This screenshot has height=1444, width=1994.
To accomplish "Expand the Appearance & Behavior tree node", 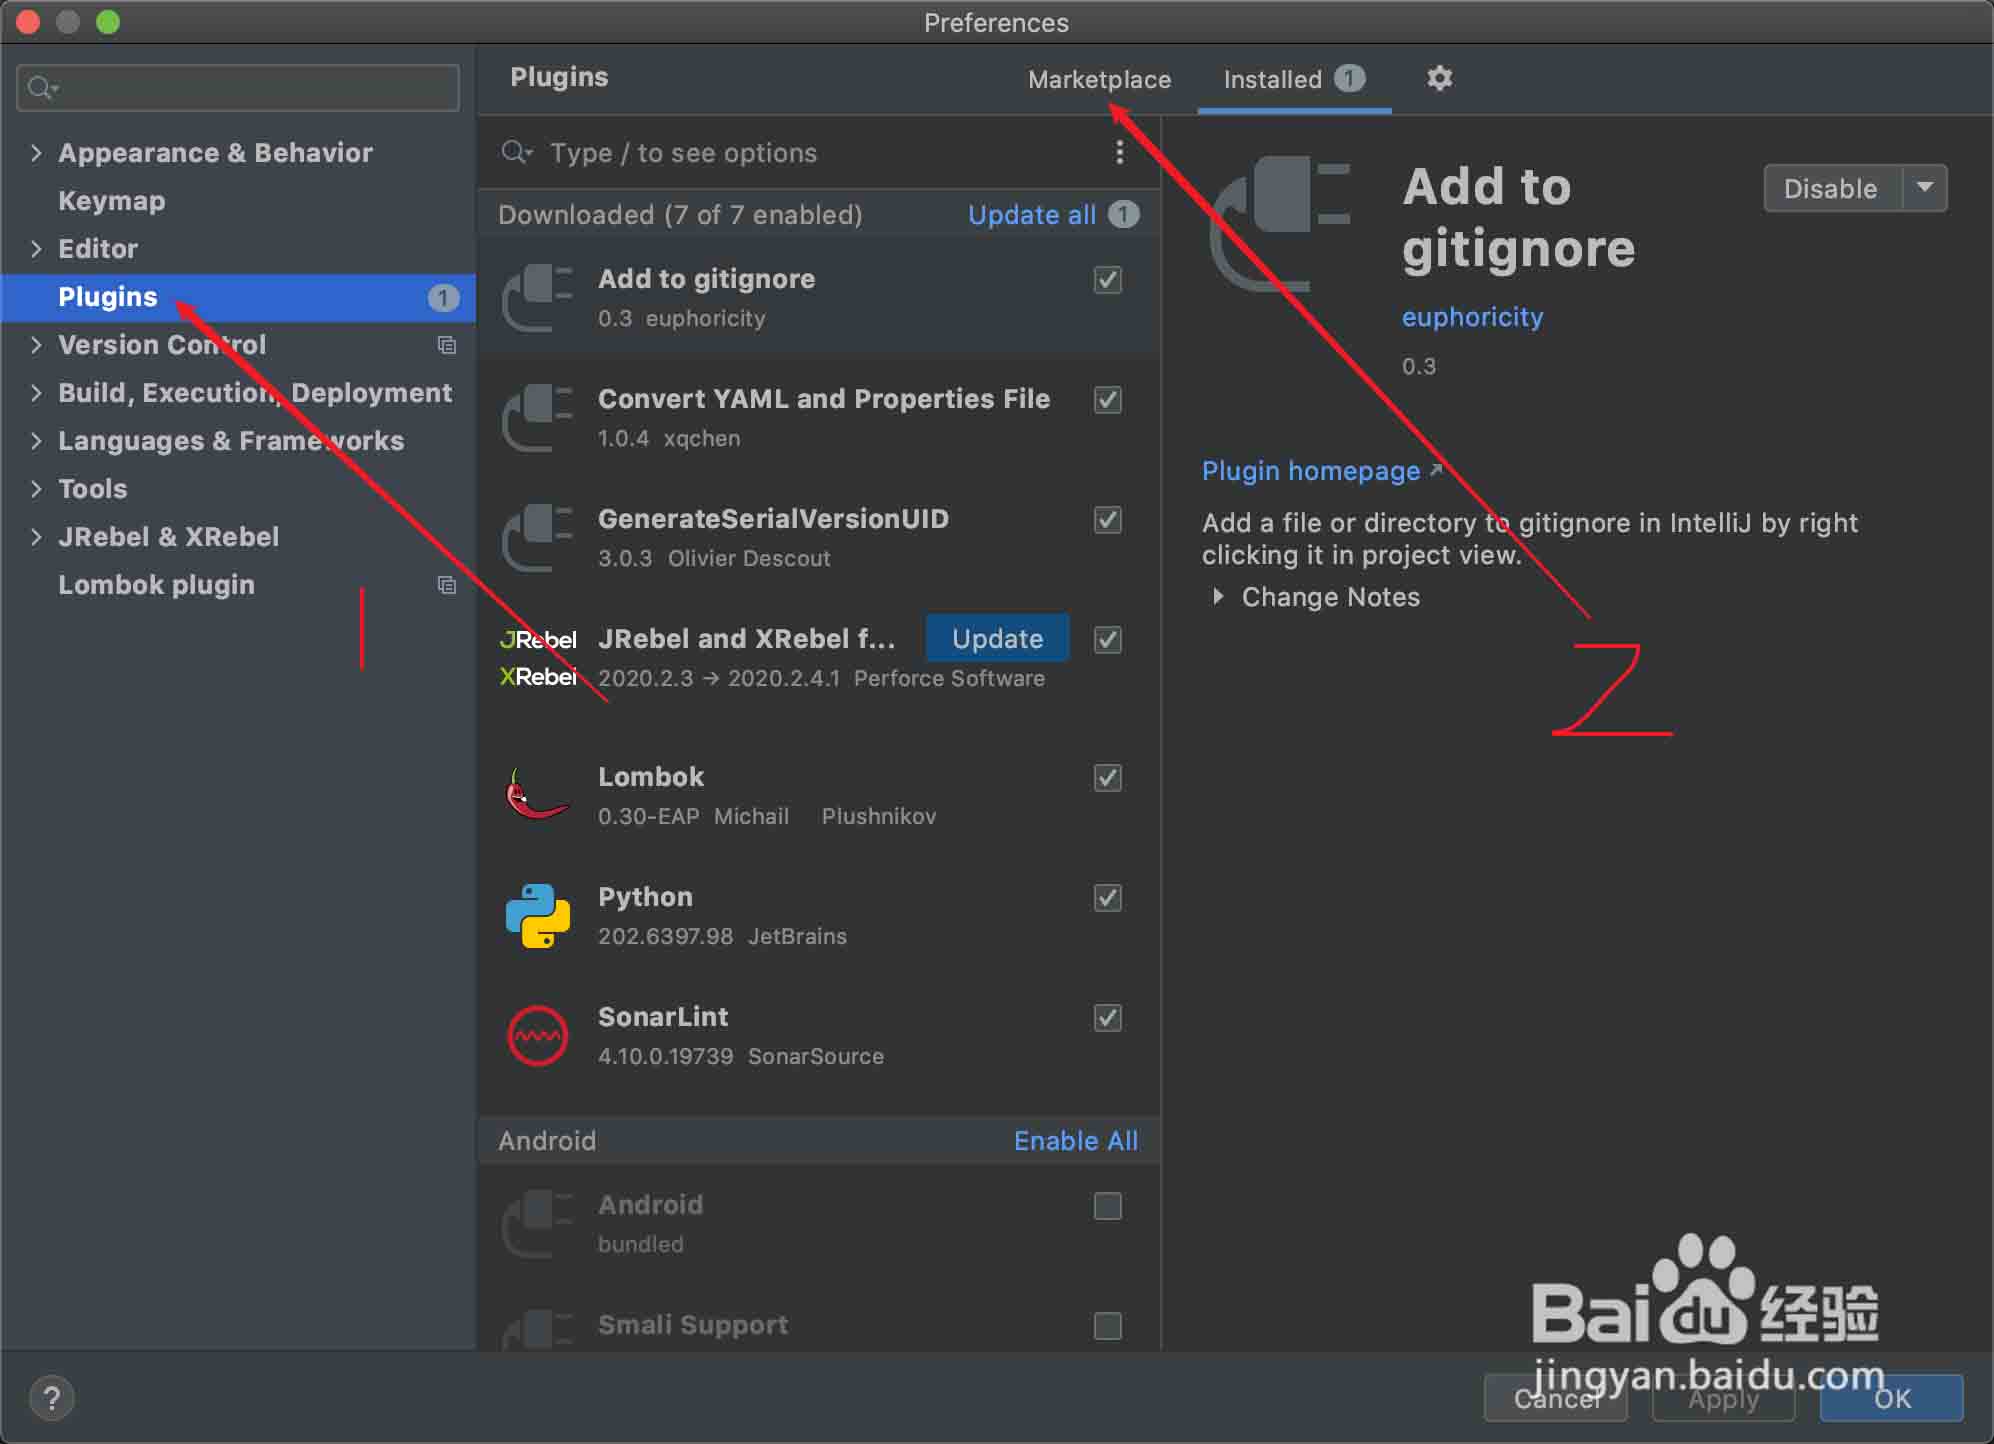I will [36, 153].
